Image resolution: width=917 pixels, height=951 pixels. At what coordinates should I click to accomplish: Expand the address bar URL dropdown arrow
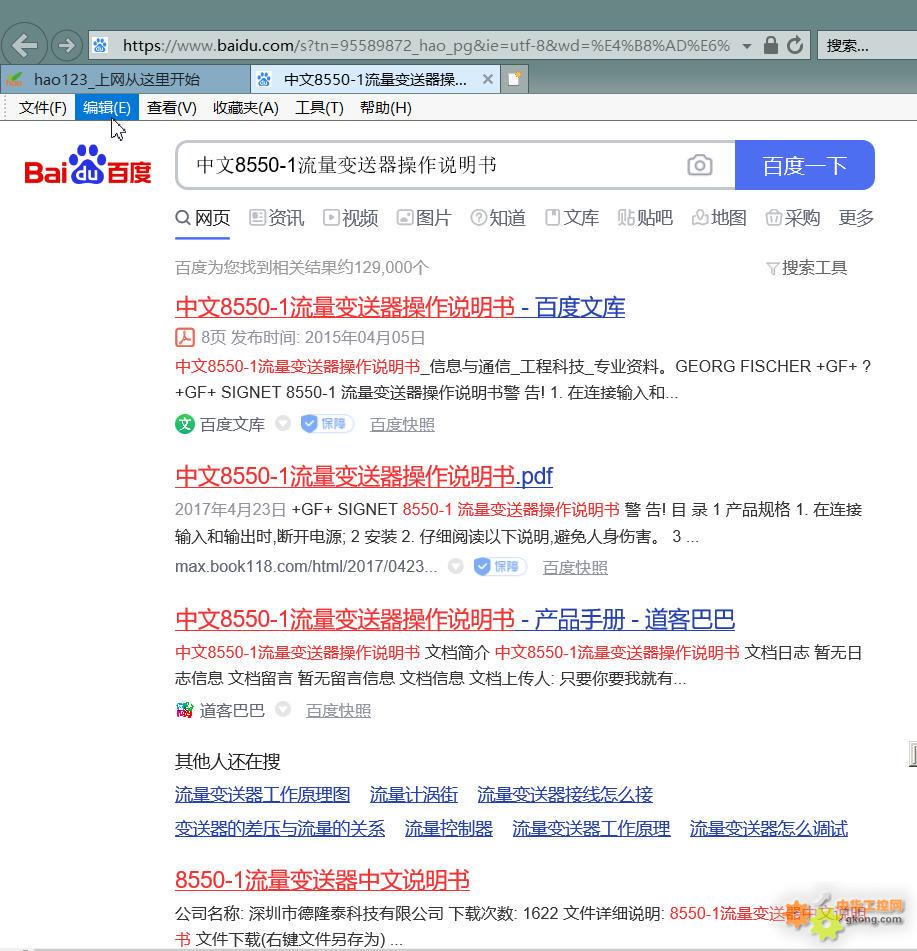coord(747,46)
